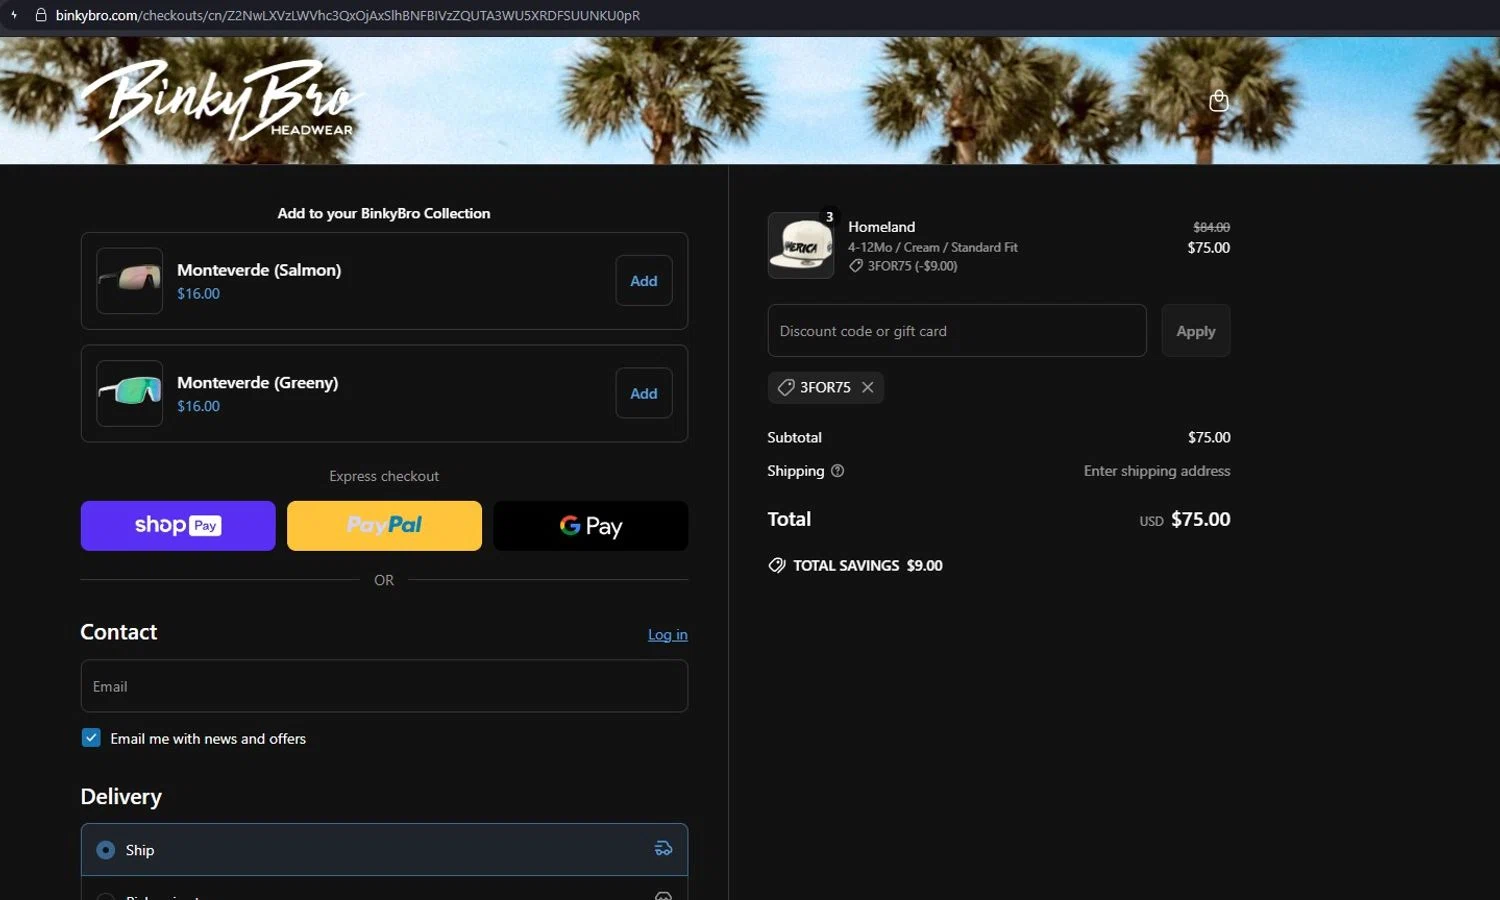Add Monteverde (Greeny) to the order

(644, 394)
